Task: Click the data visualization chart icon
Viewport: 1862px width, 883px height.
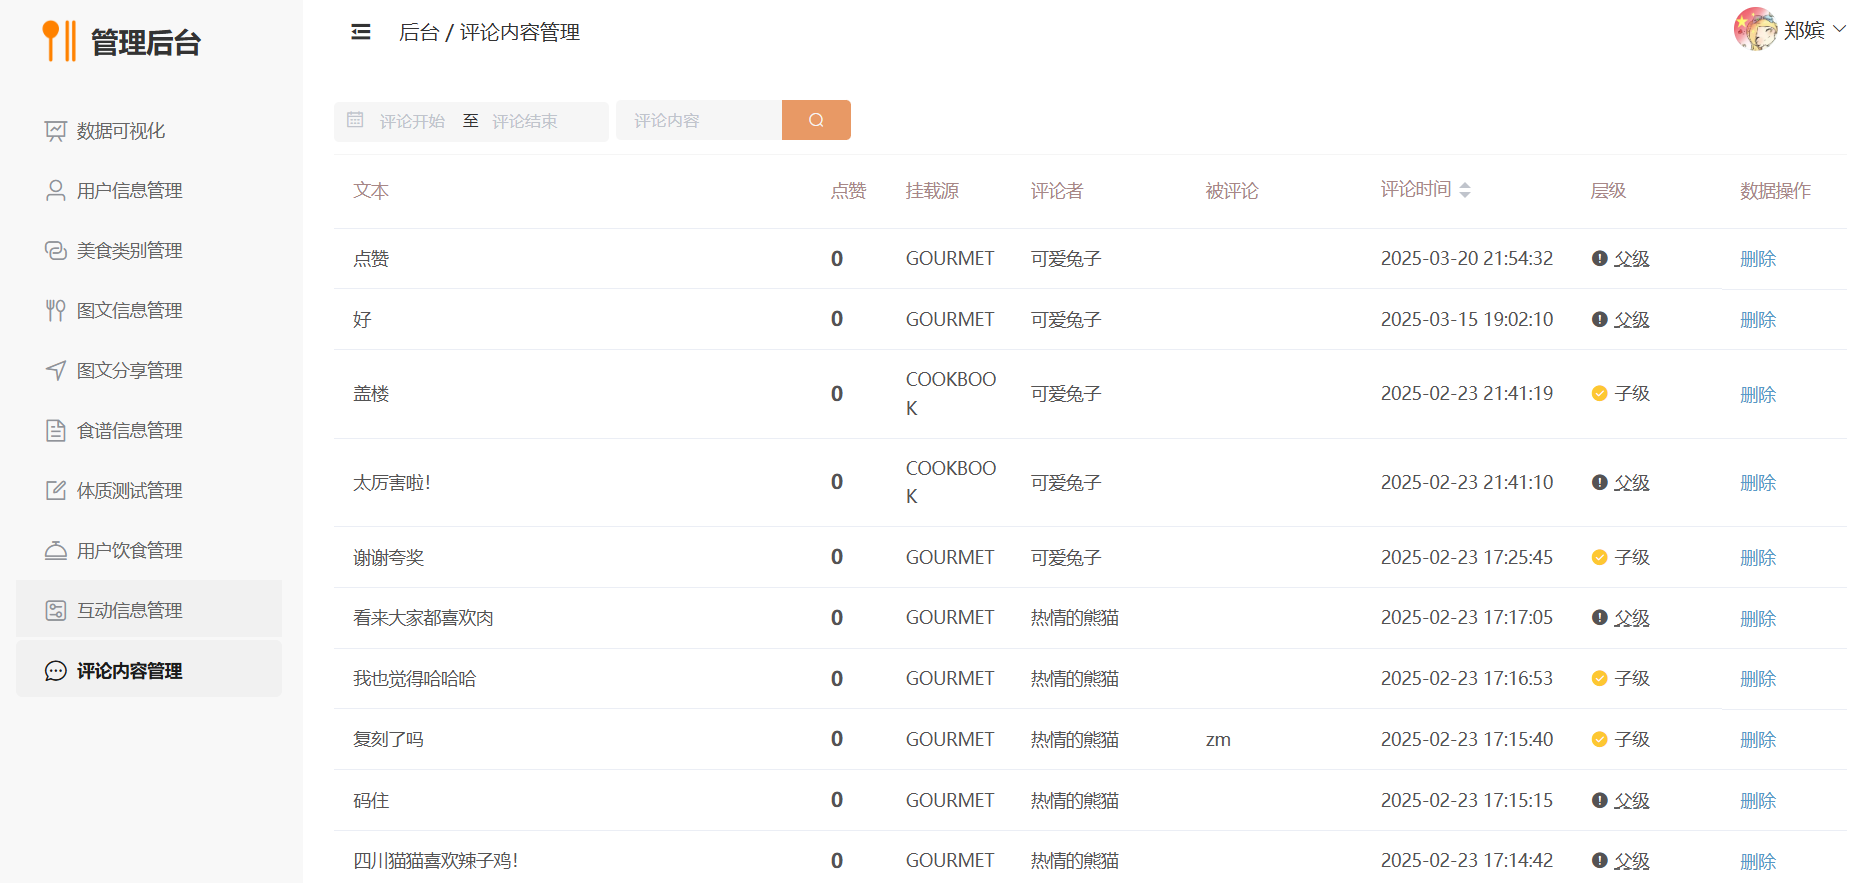Action: (56, 131)
